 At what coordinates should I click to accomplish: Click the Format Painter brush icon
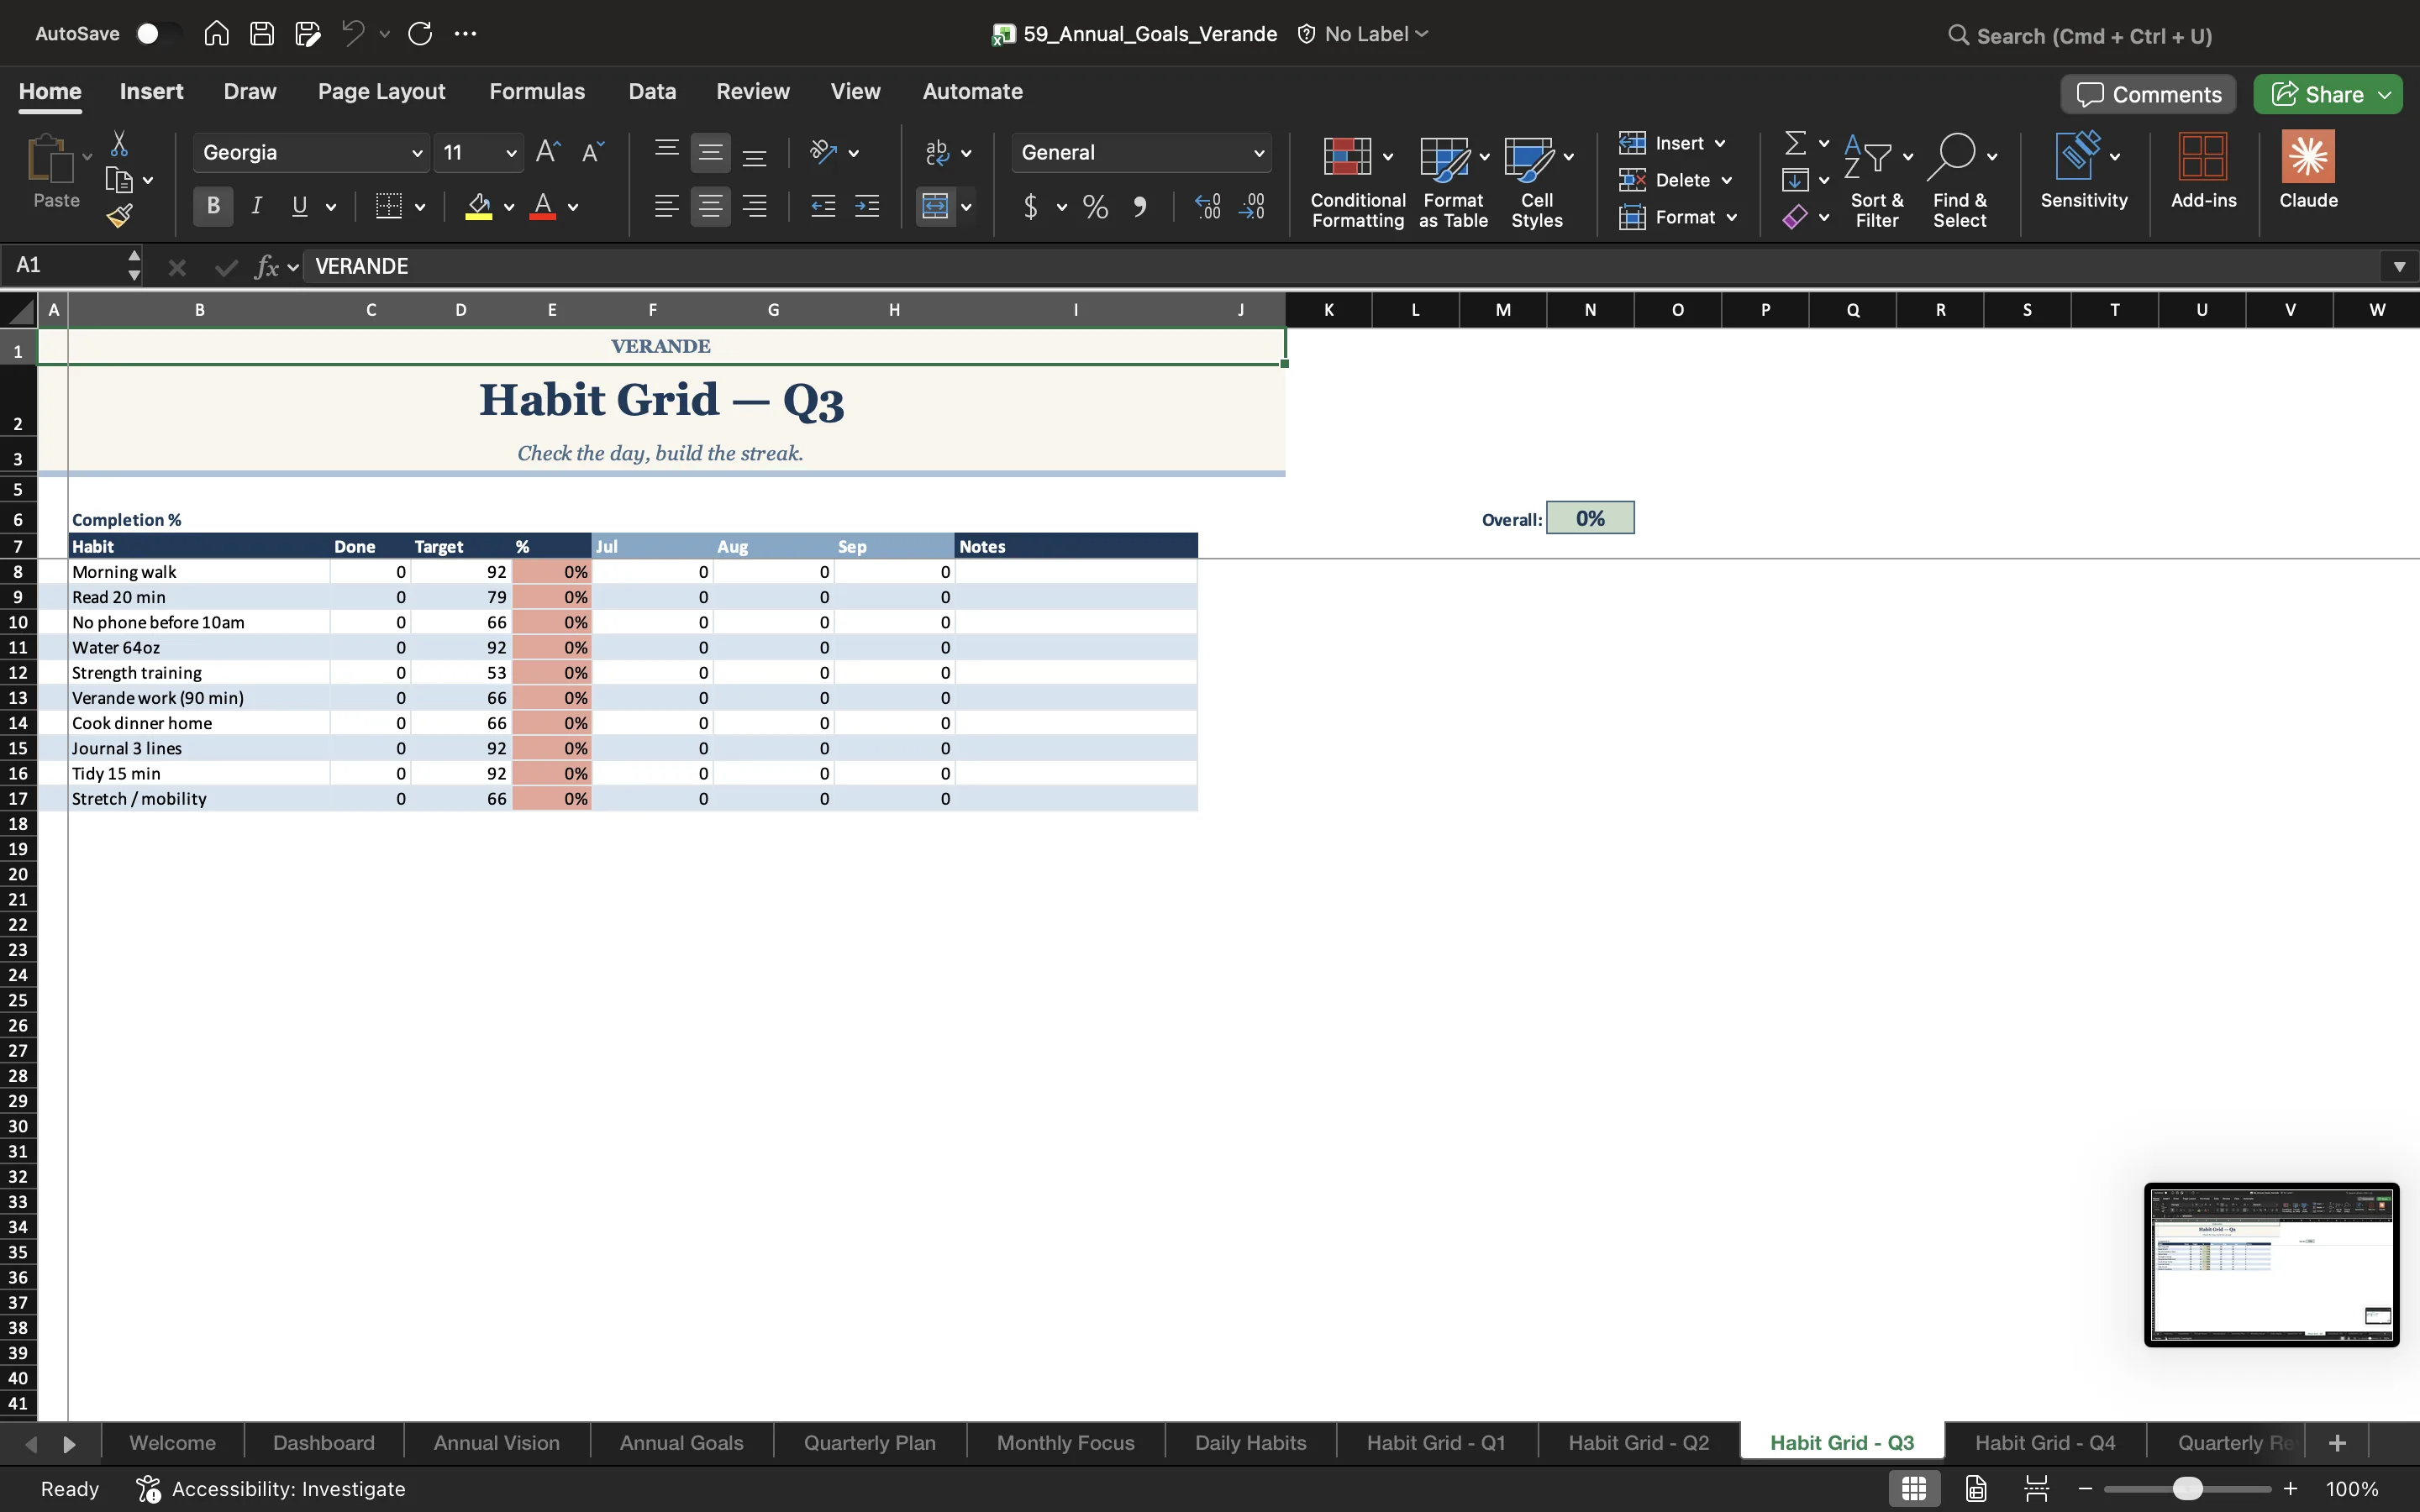pyautogui.click(x=119, y=216)
